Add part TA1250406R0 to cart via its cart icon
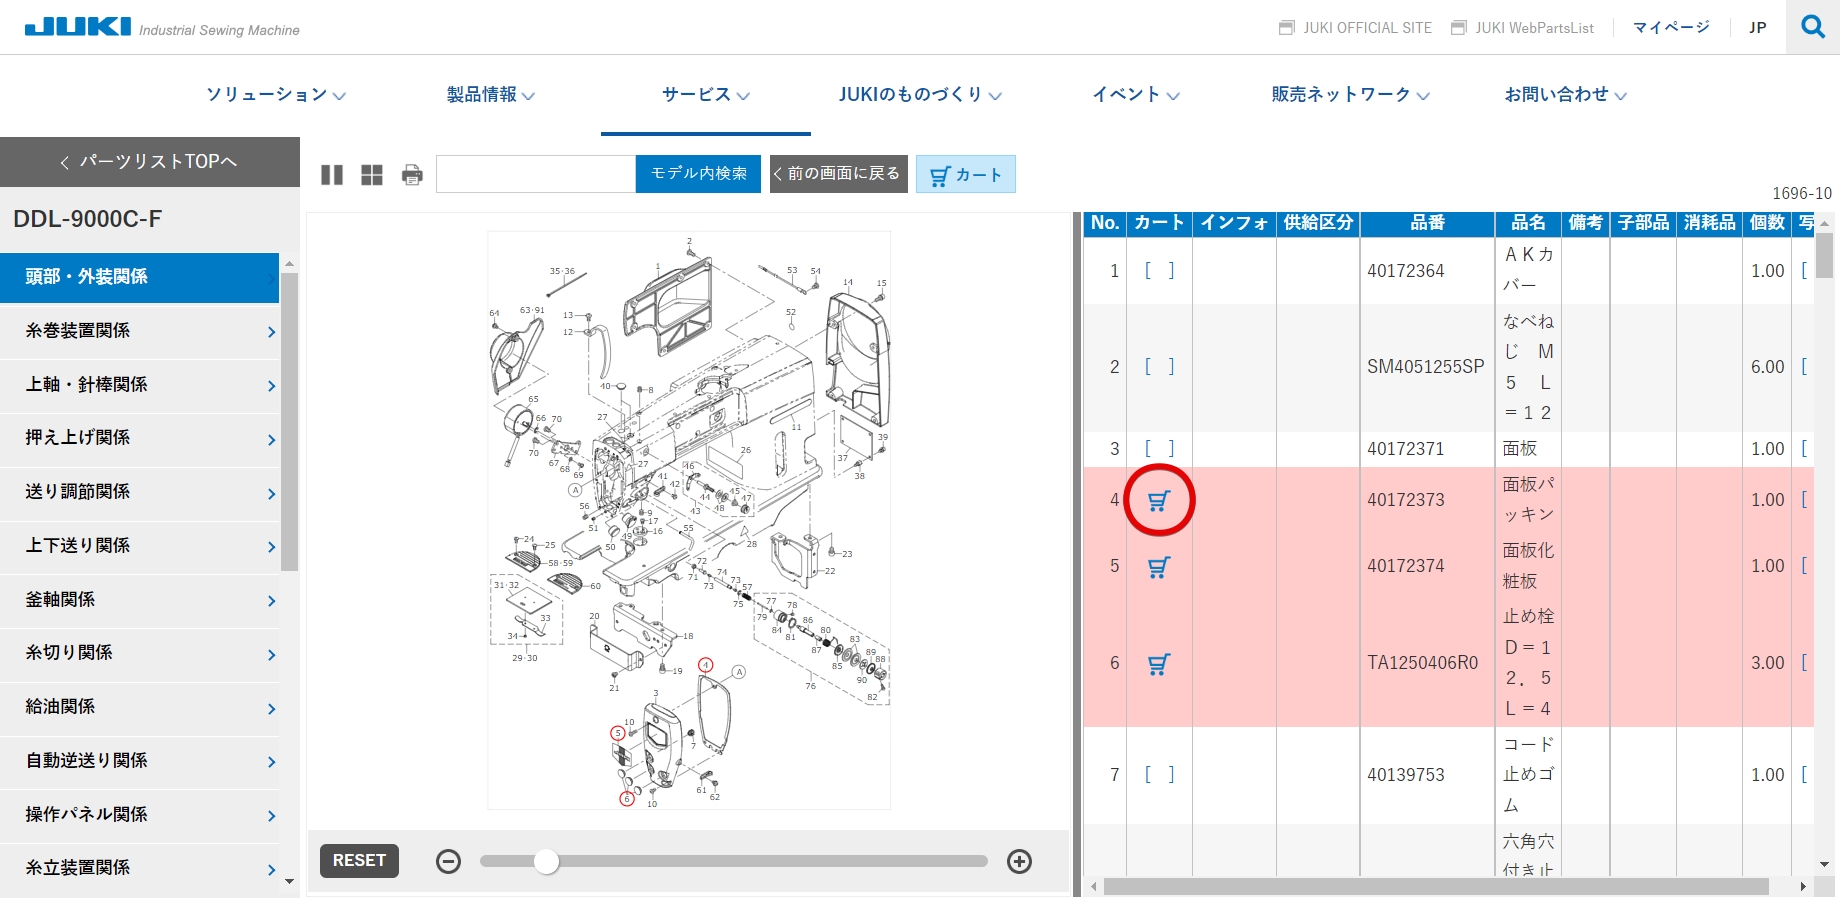The width and height of the screenshot is (1840, 898). tap(1159, 664)
